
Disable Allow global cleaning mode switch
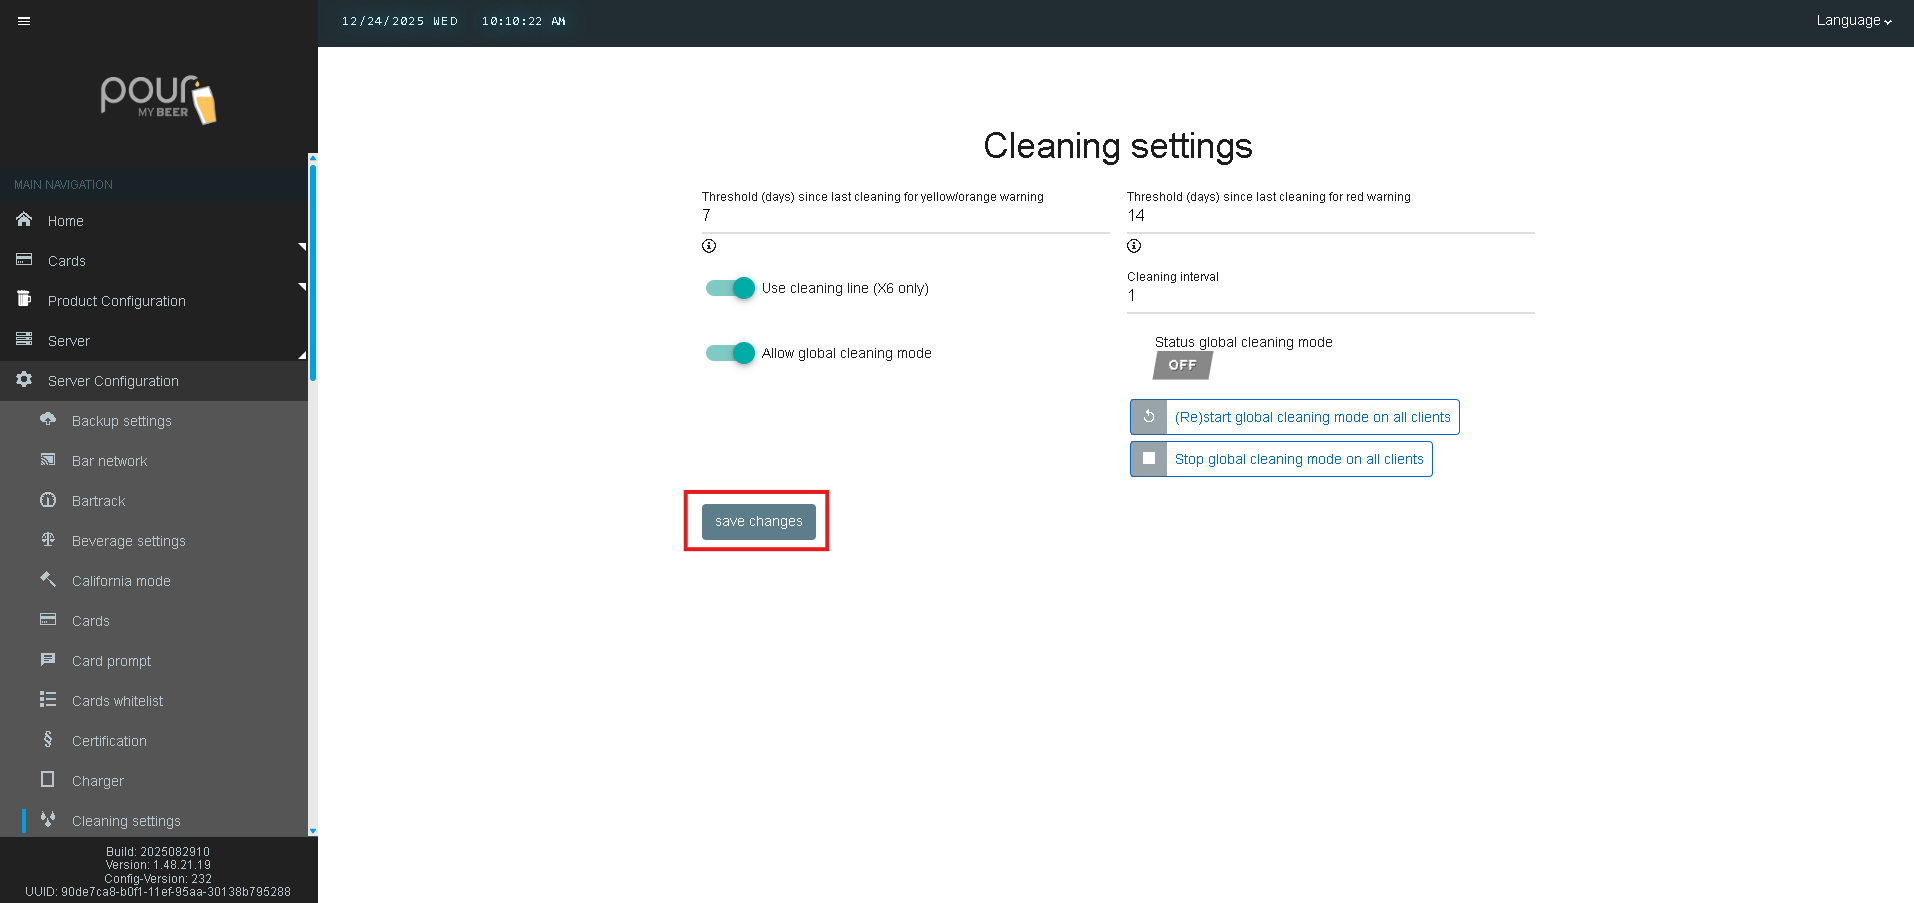tap(730, 353)
